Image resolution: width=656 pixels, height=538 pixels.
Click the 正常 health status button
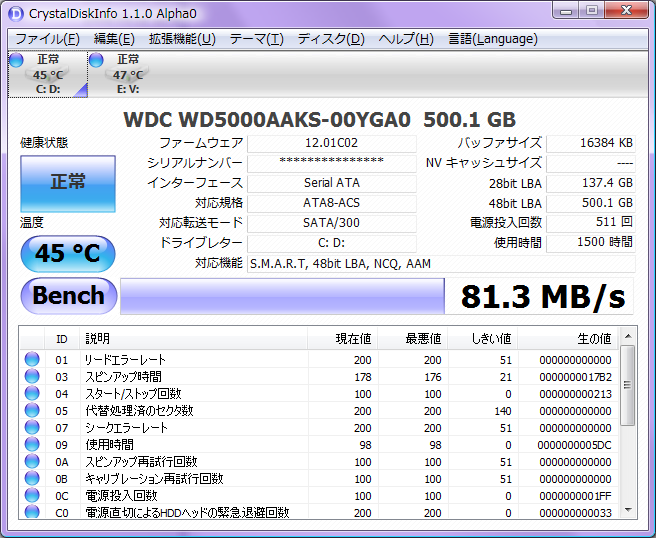coord(68,184)
